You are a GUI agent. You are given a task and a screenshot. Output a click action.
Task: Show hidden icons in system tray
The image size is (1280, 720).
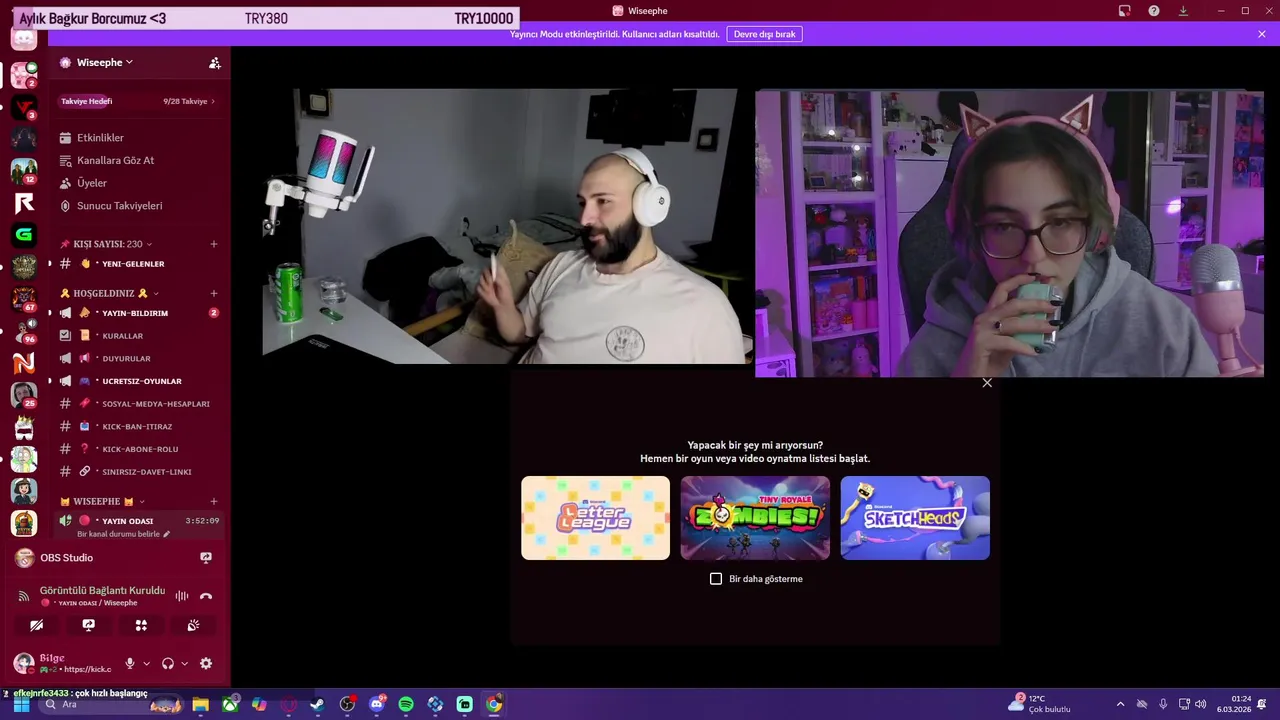tap(1120, 704)
